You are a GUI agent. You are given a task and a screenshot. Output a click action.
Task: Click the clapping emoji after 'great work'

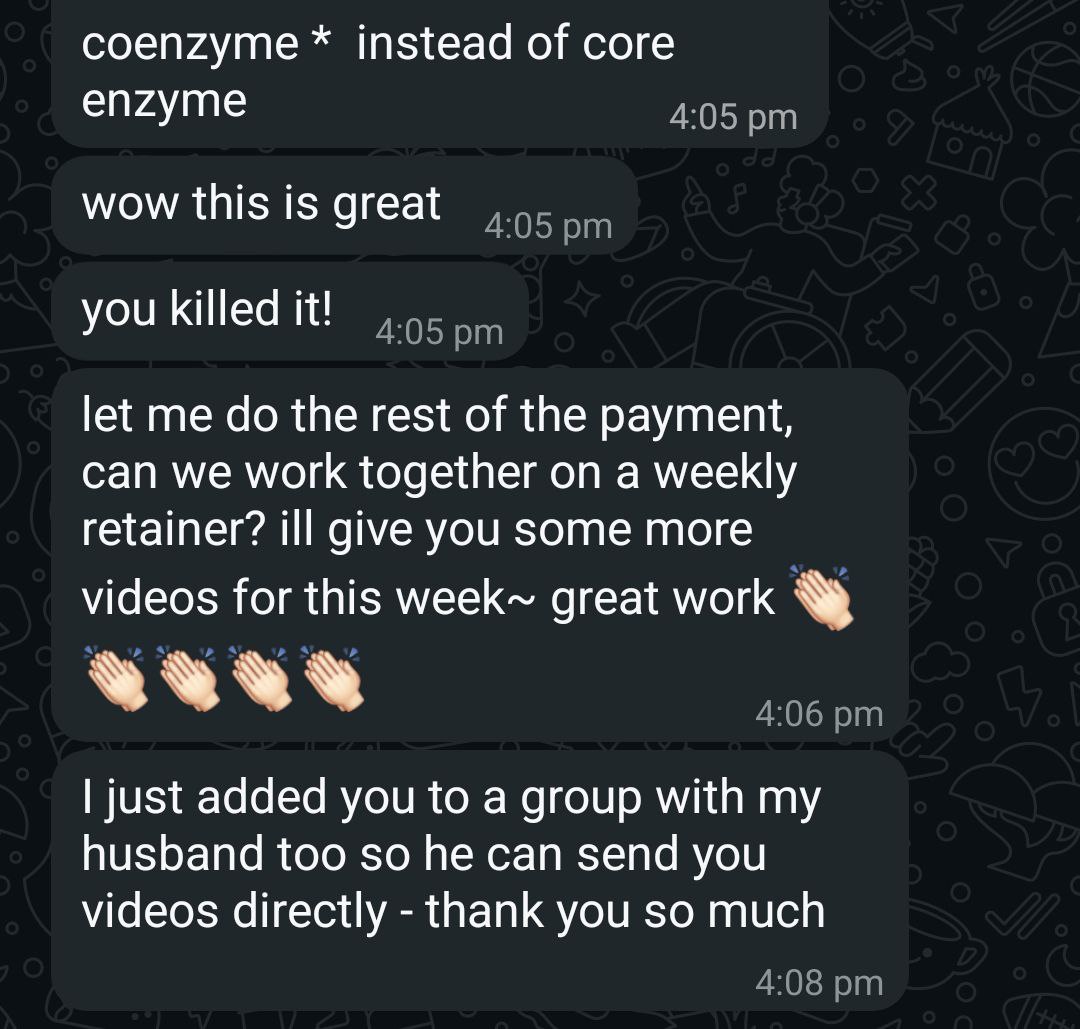pos(823,597)
